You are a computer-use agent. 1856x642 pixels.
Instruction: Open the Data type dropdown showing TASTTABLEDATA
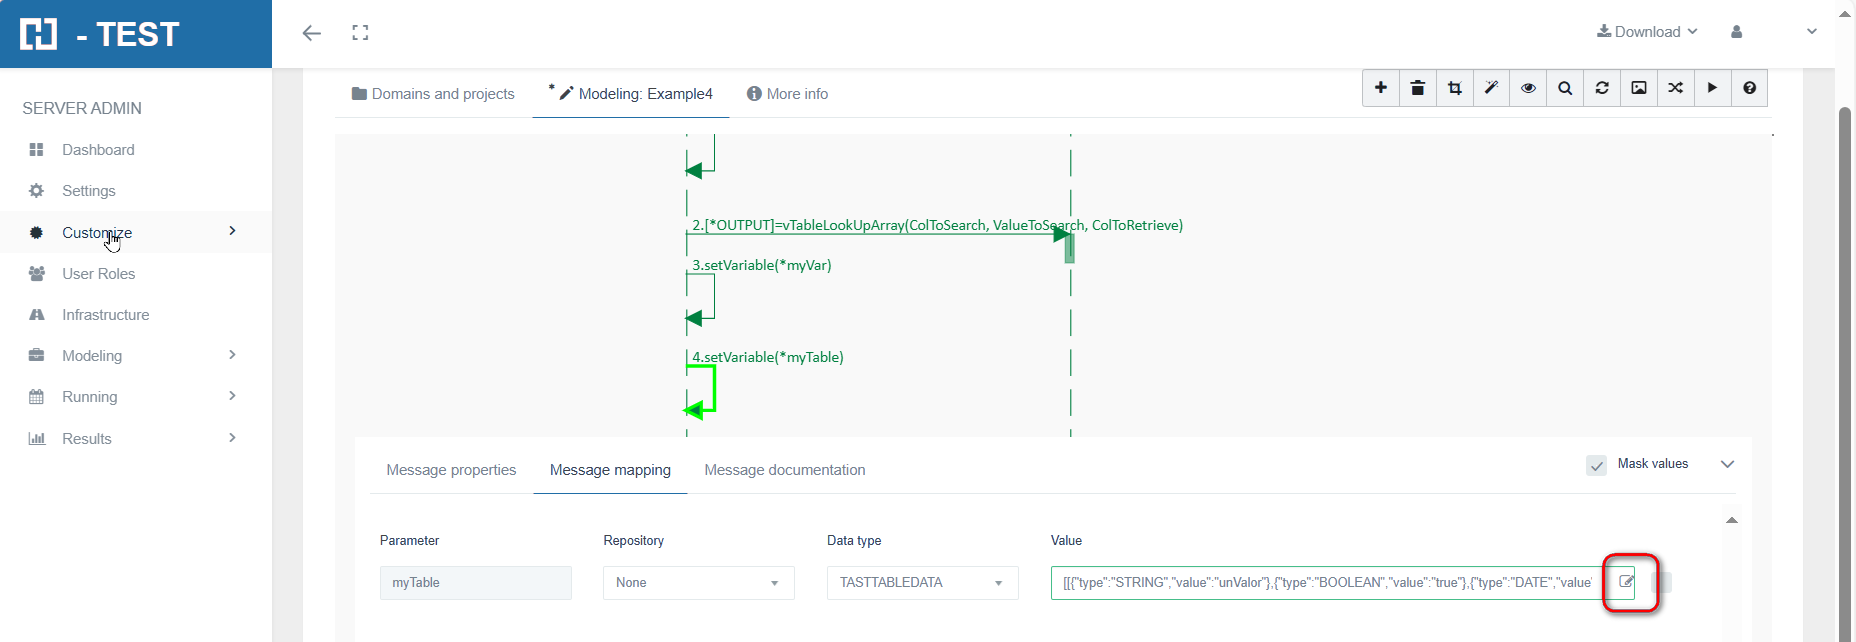[922, 583]
